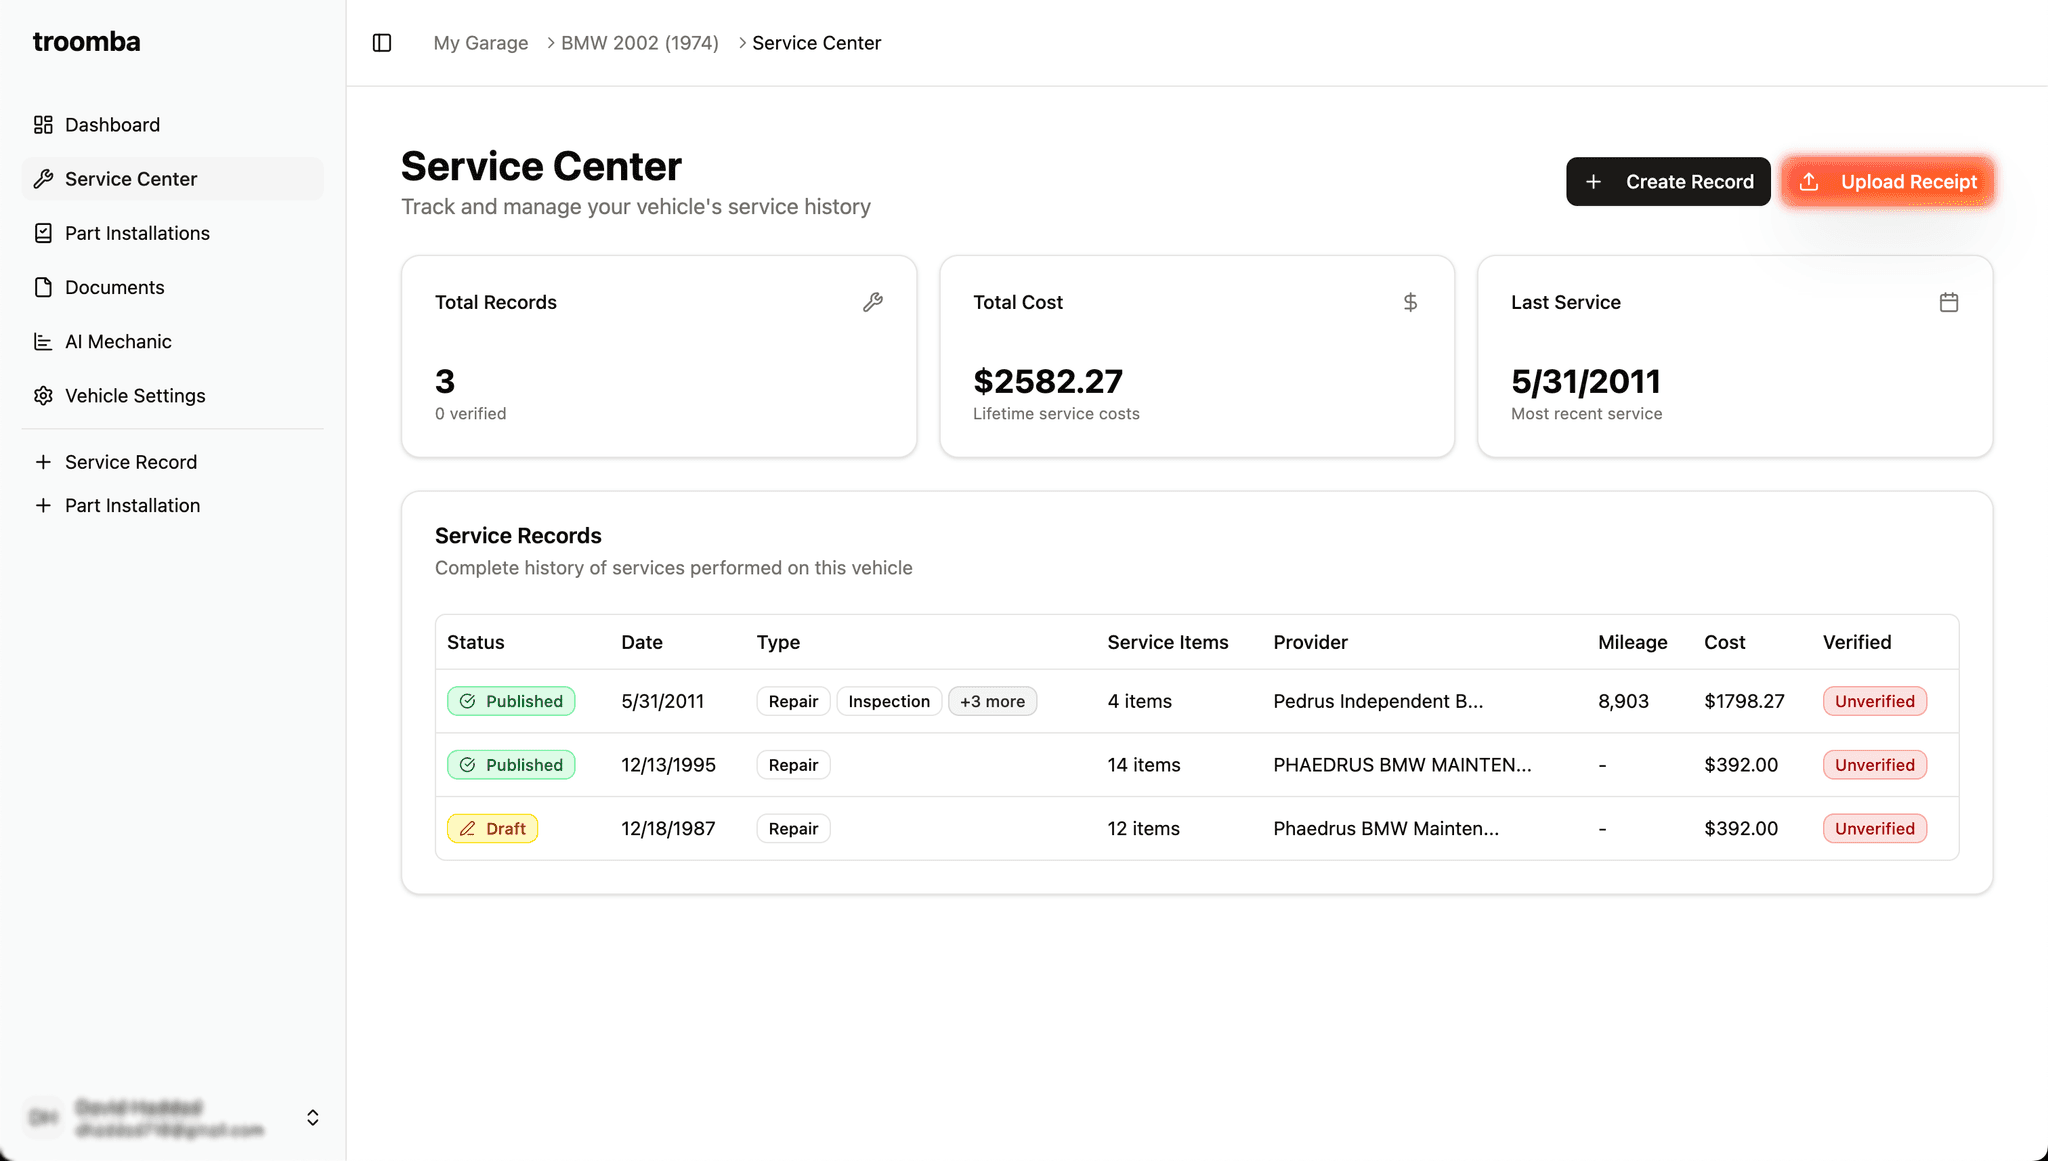Viewport: 2048px width, 1161px height.
Task: Click the AI Mechanic chart icon
Action: click(43, 342)
